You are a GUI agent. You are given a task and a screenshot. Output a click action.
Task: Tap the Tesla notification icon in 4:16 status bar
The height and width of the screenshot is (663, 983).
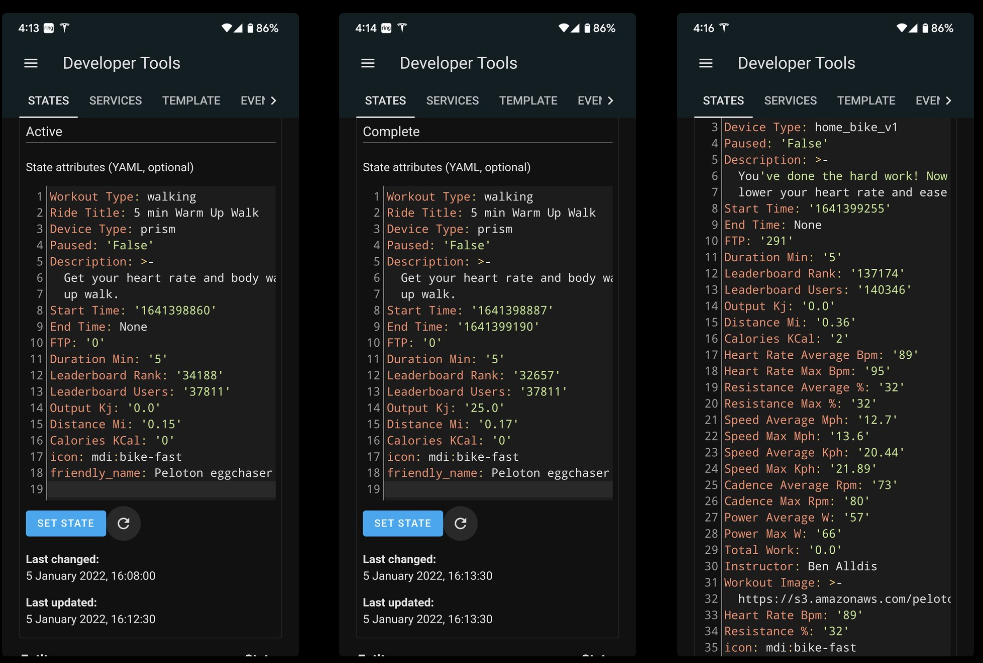click(x=724, y=28)
